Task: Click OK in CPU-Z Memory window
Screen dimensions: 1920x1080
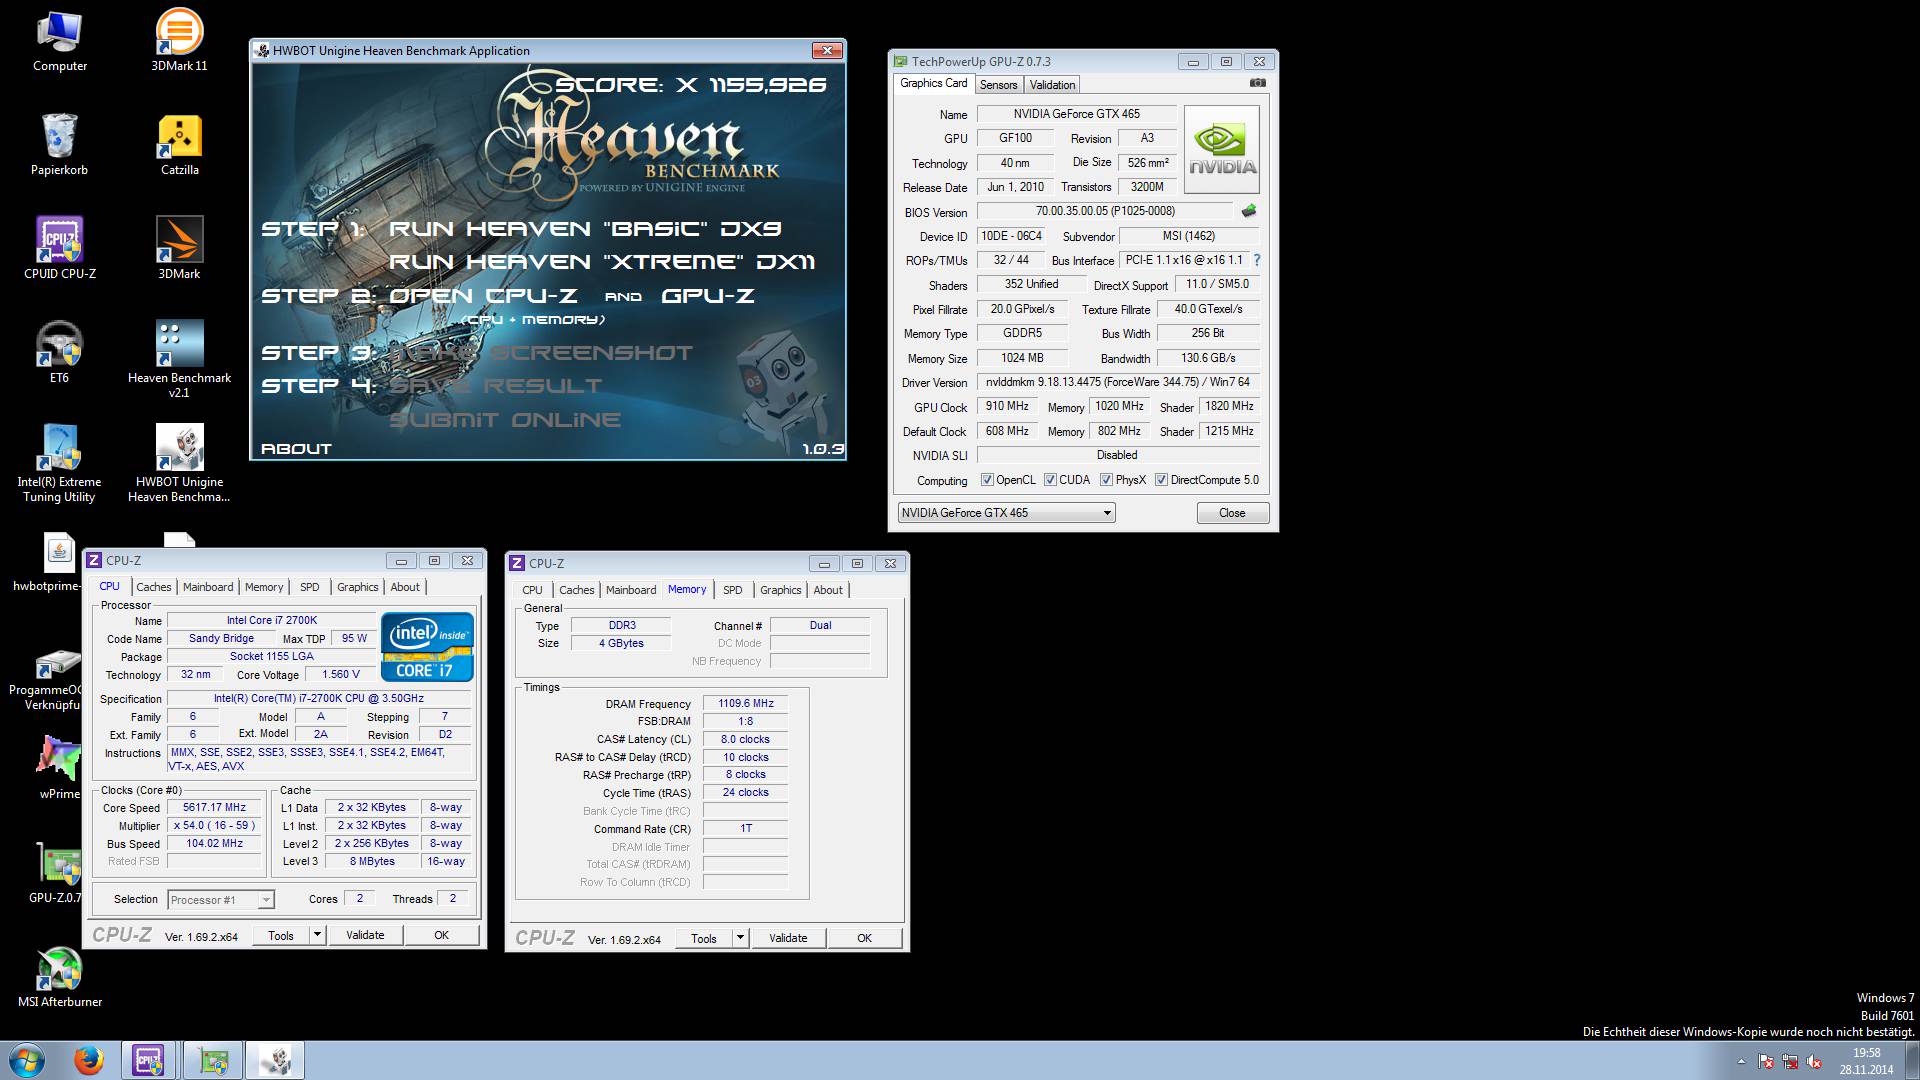Action: point(864,938)
